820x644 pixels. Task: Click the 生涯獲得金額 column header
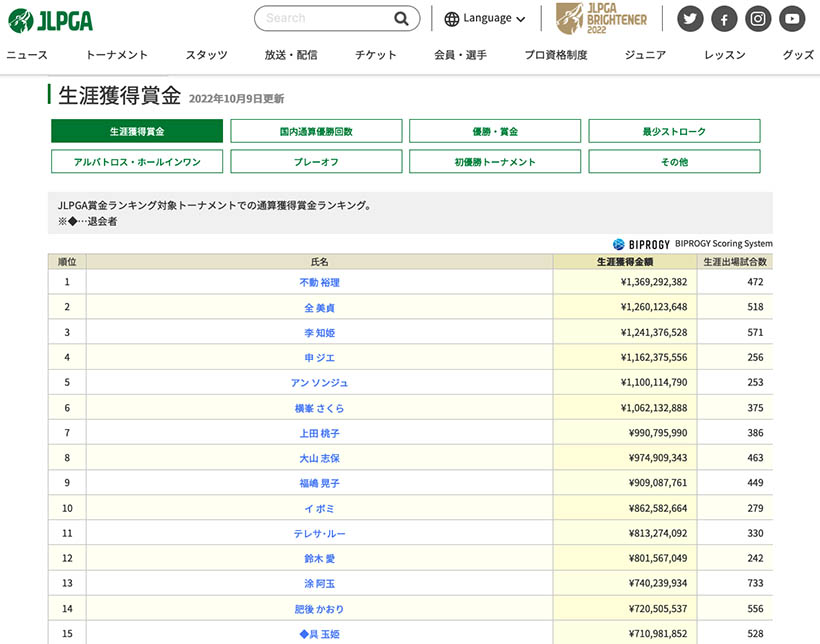[624, 262]
